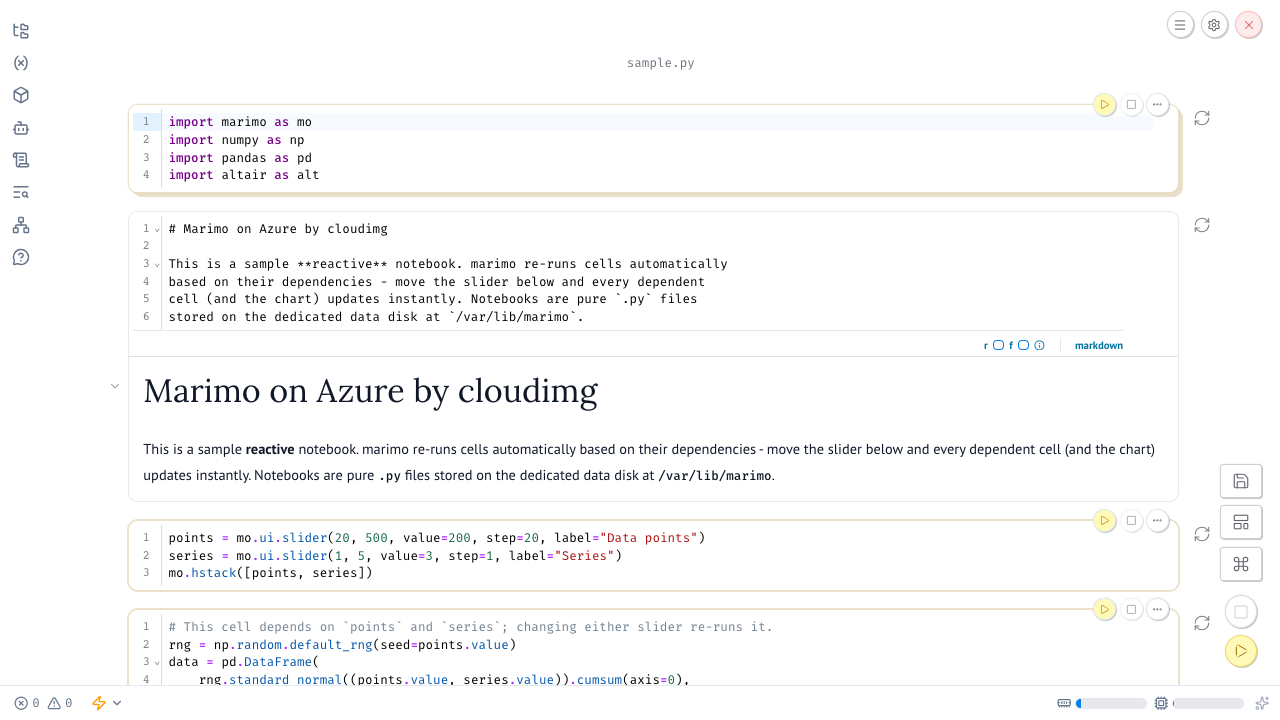Stop execution on the rng DataFrame cell
Viewport: 1280px width, 720px height.
1131,609
